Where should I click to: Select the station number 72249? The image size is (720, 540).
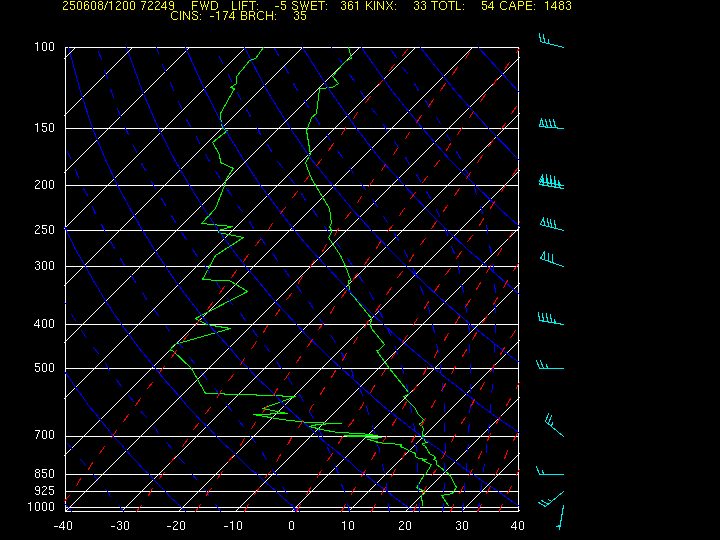[x=159, y=6]
